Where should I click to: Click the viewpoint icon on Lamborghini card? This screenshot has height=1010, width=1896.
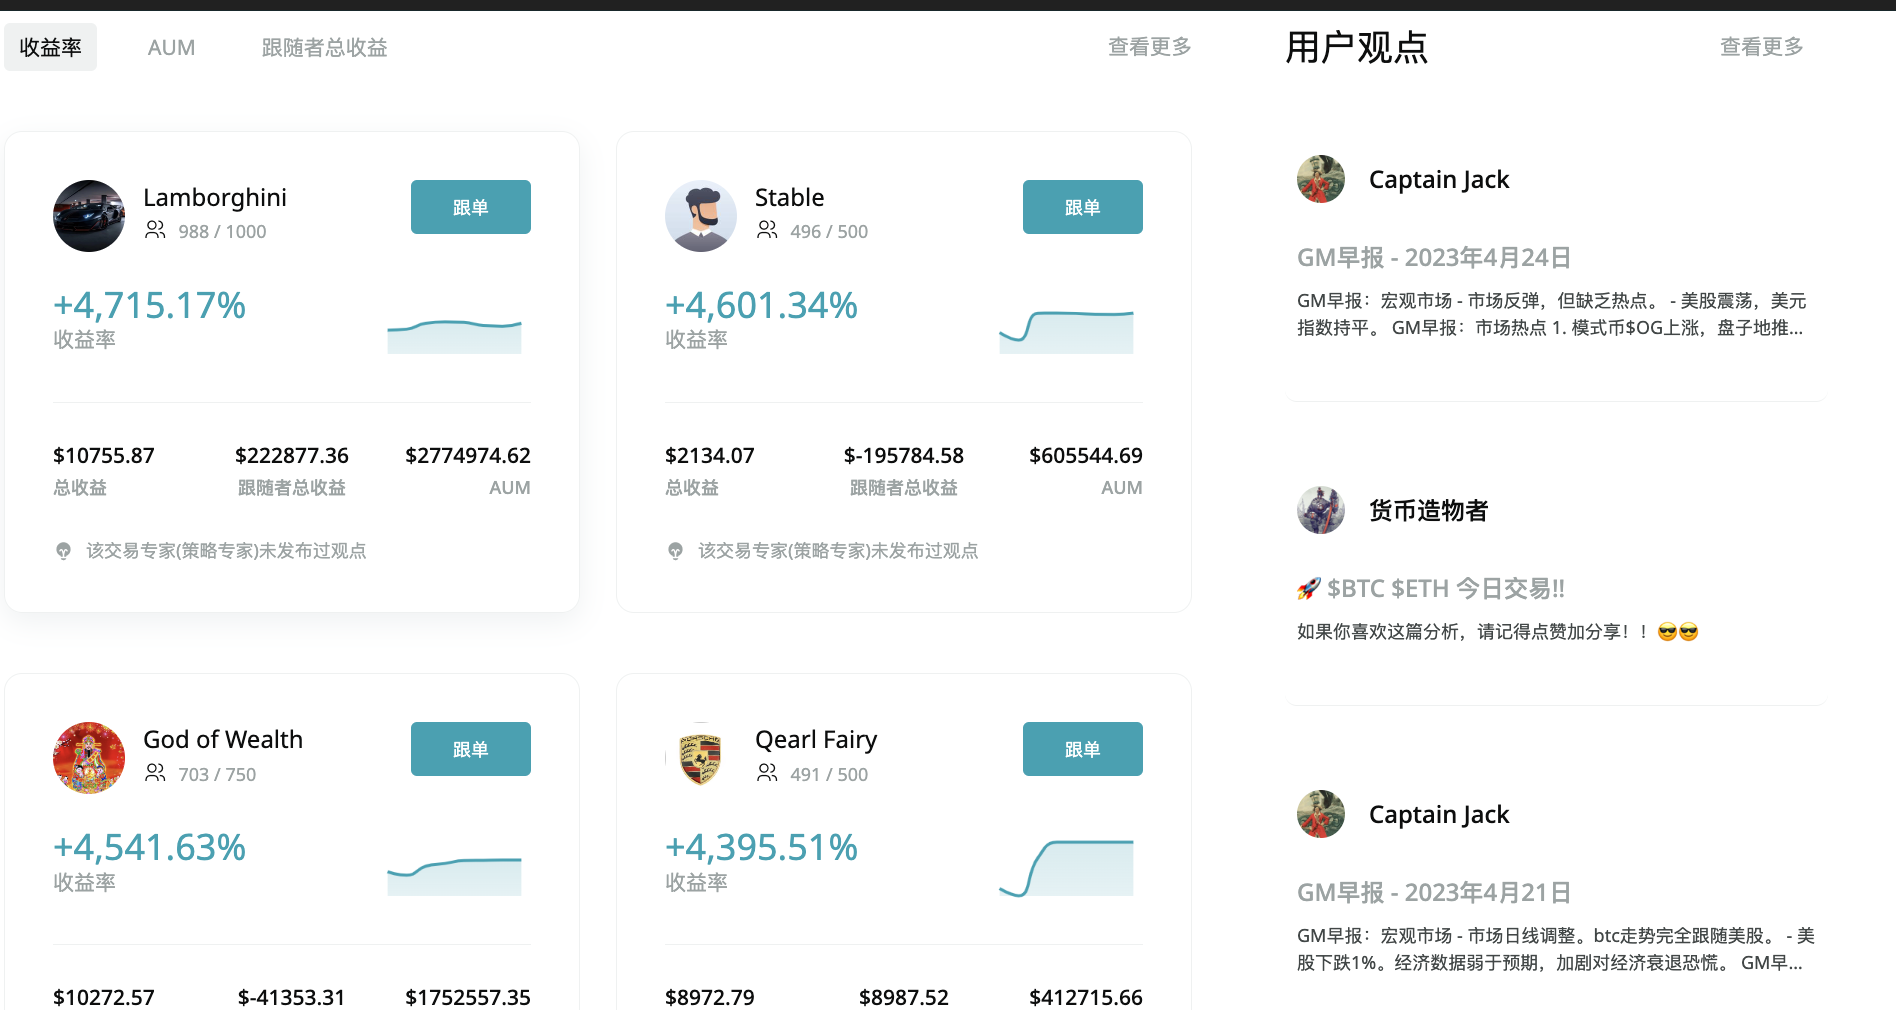[64, 551]
